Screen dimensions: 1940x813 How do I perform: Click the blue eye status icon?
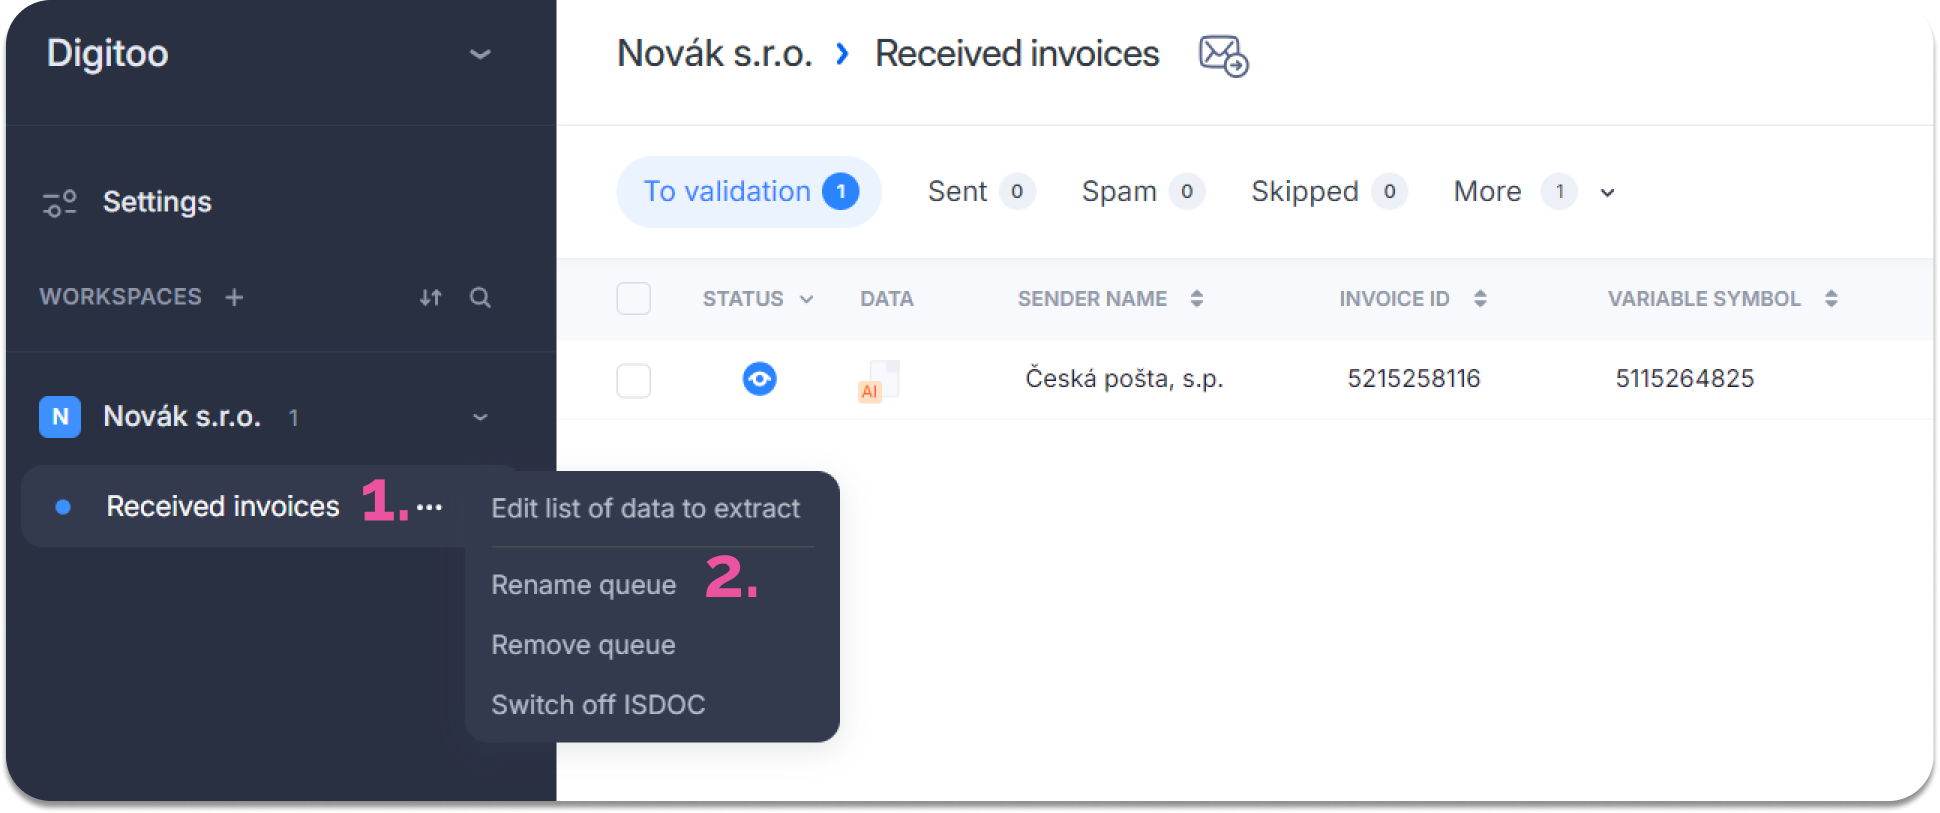[760, 379]
